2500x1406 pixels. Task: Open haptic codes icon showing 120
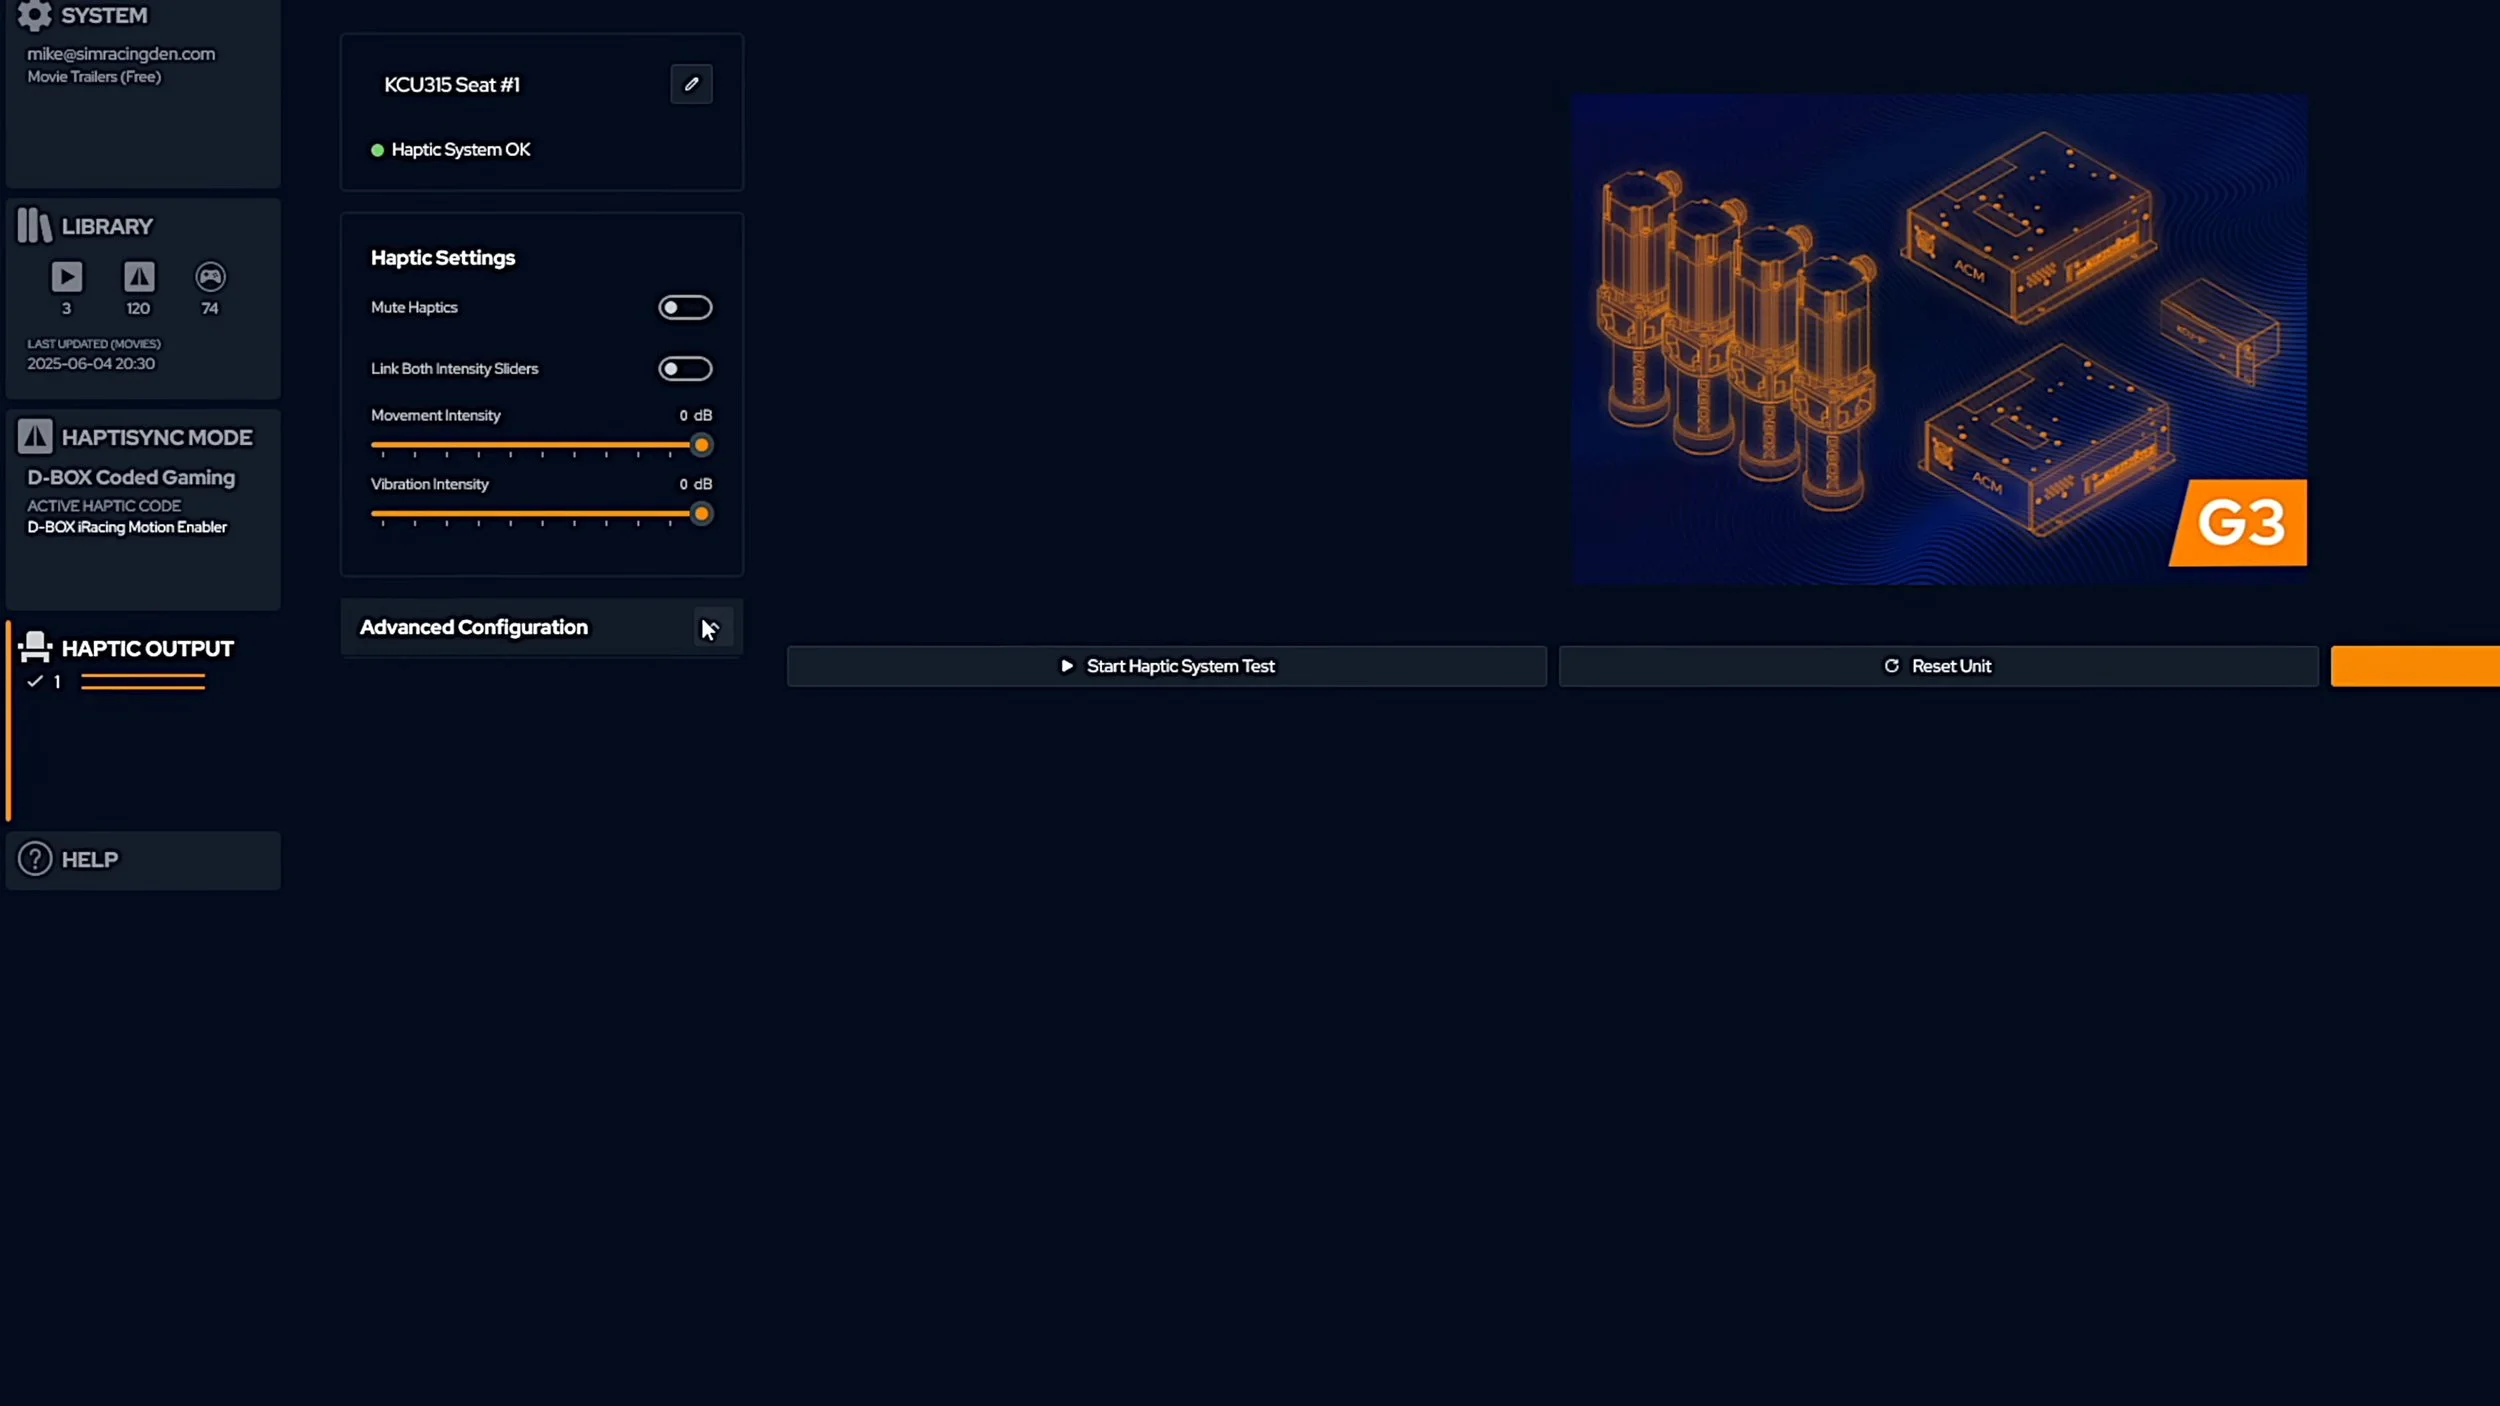pos(139,276)
